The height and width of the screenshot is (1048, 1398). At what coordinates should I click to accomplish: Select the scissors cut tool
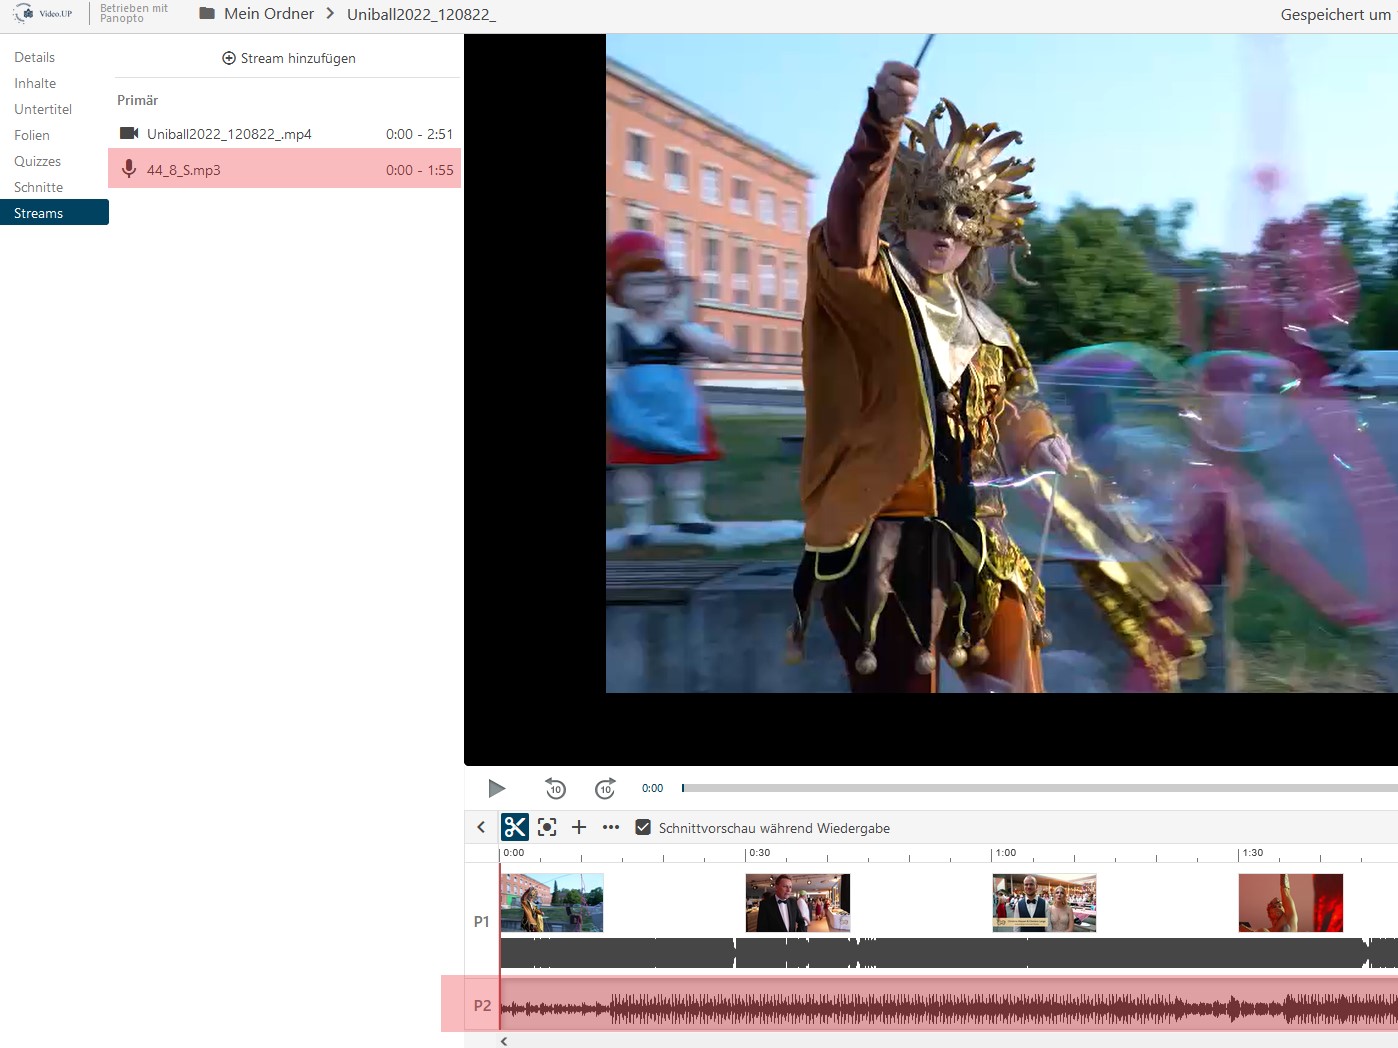pos(515,827)
